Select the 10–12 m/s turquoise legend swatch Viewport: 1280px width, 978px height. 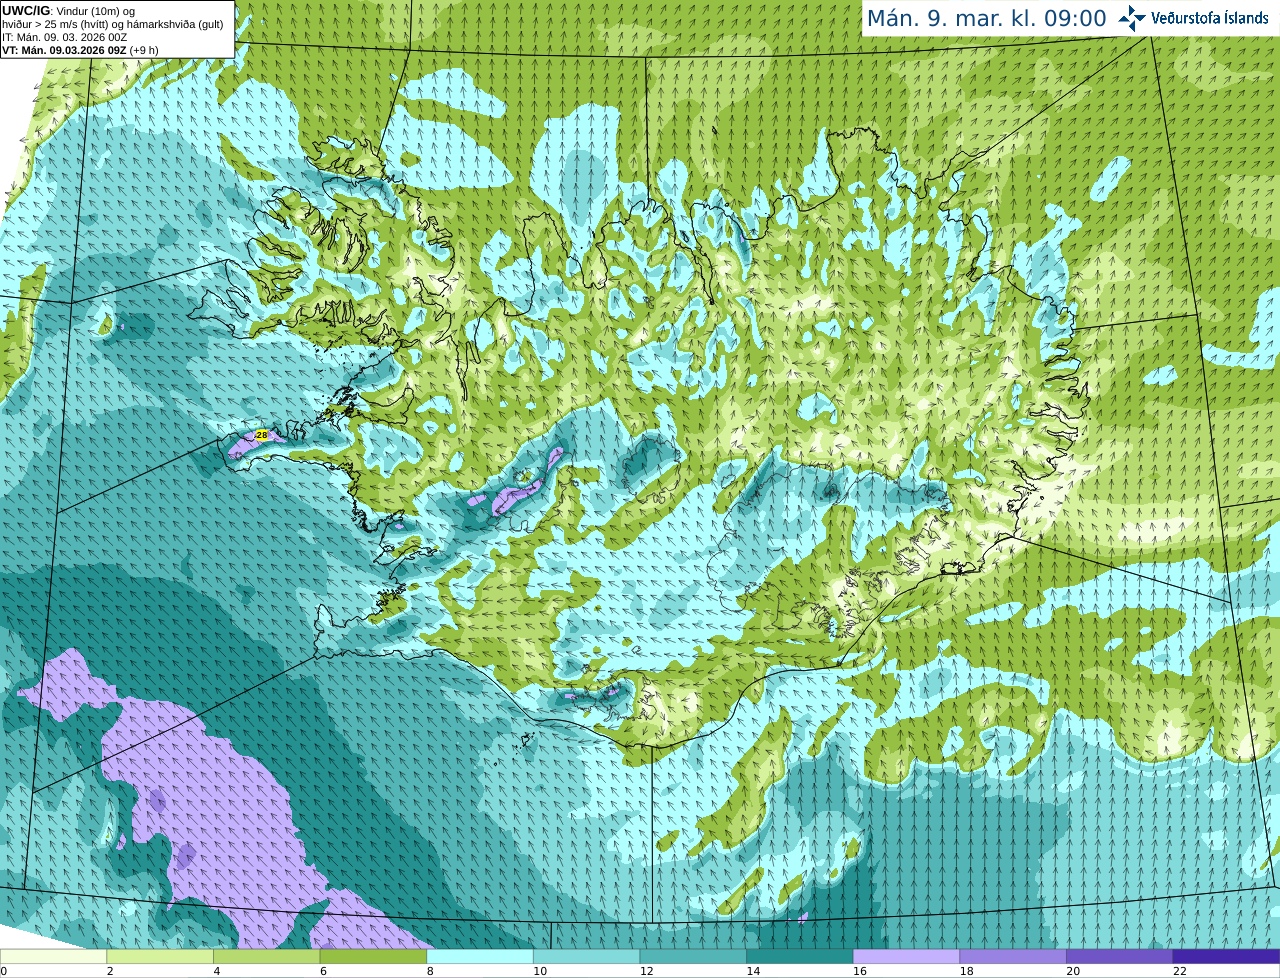pos(586,957)
